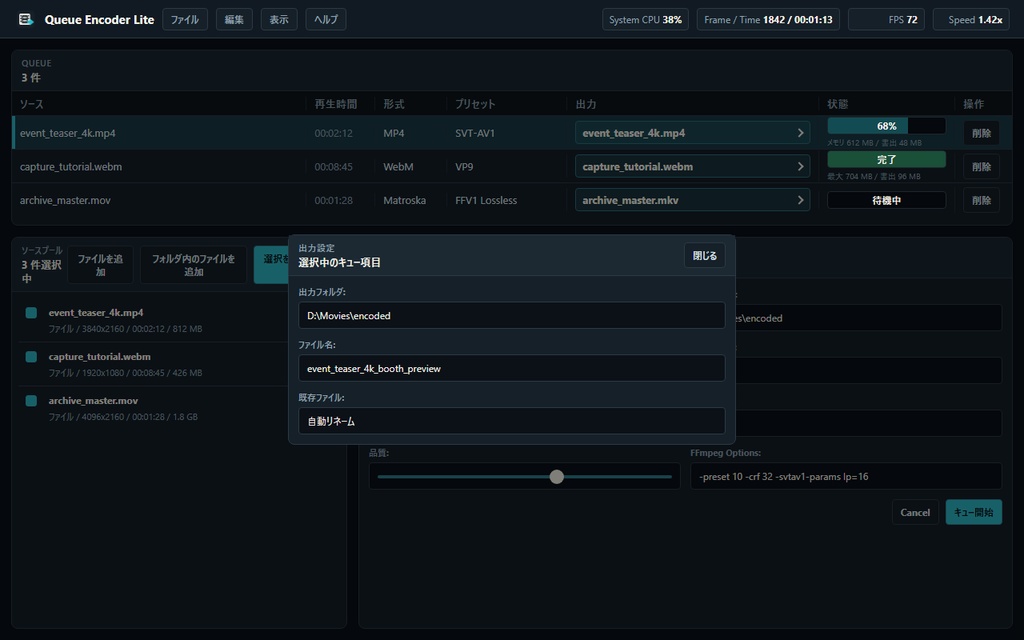Screen dimensions: 1024x640
Task: Click the ソース column header
Action: click(31, 104)
